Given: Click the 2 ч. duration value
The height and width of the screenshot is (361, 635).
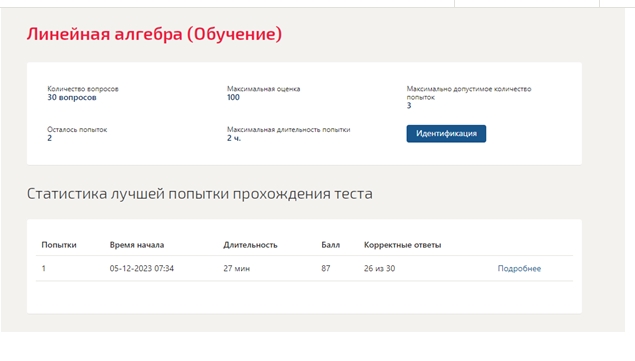Looking at the screenshot, I should pyautogui.click(x=234, y=138).
